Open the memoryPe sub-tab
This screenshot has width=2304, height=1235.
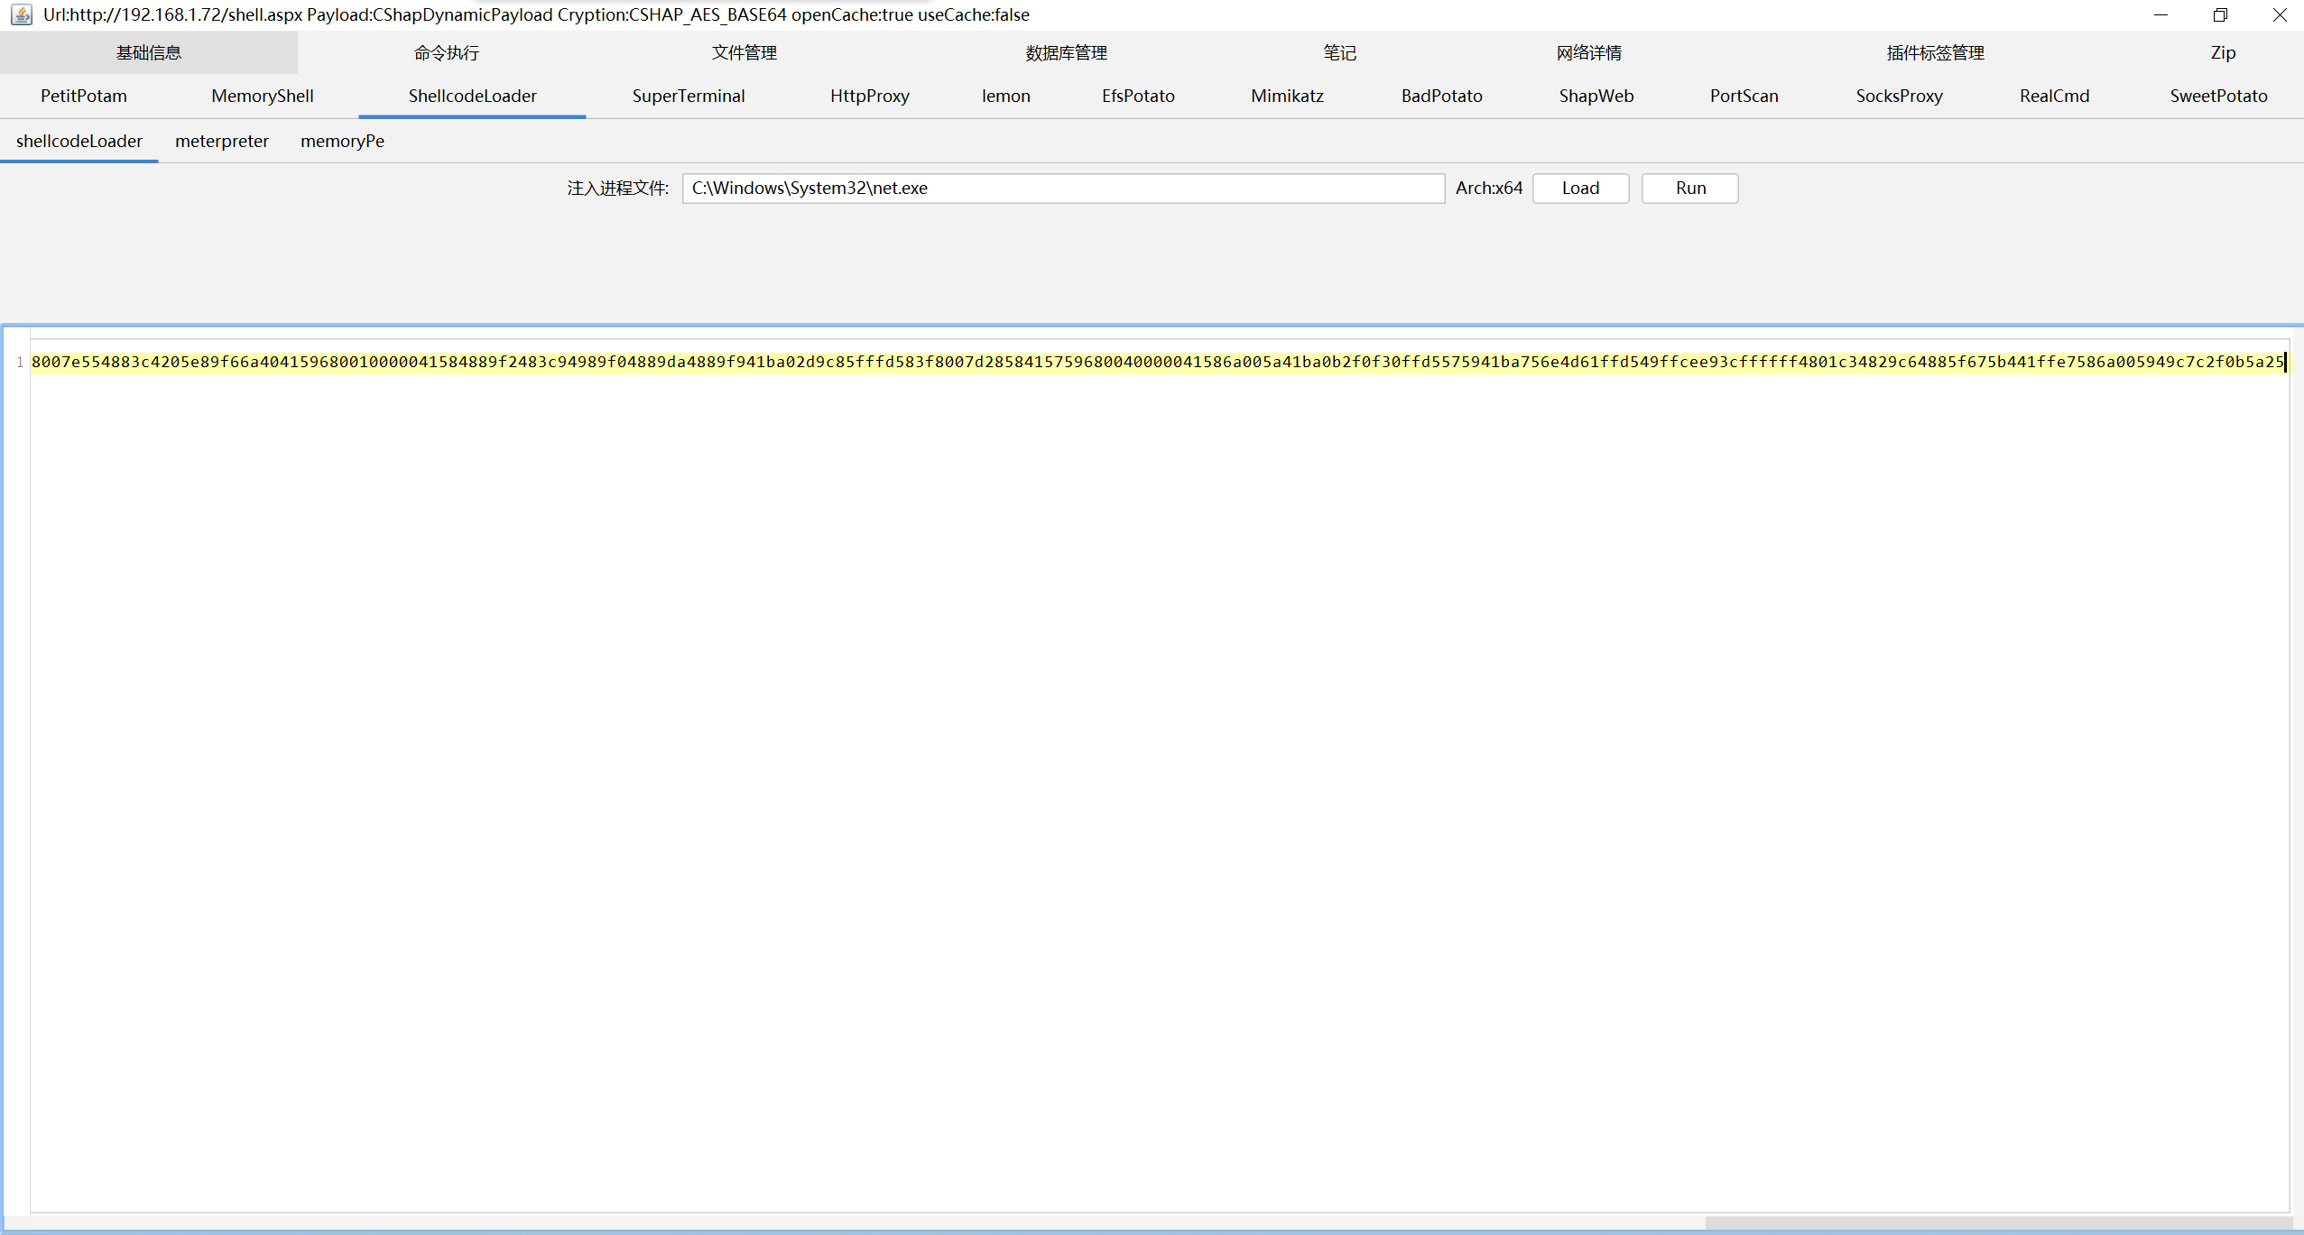click(342, 141)
